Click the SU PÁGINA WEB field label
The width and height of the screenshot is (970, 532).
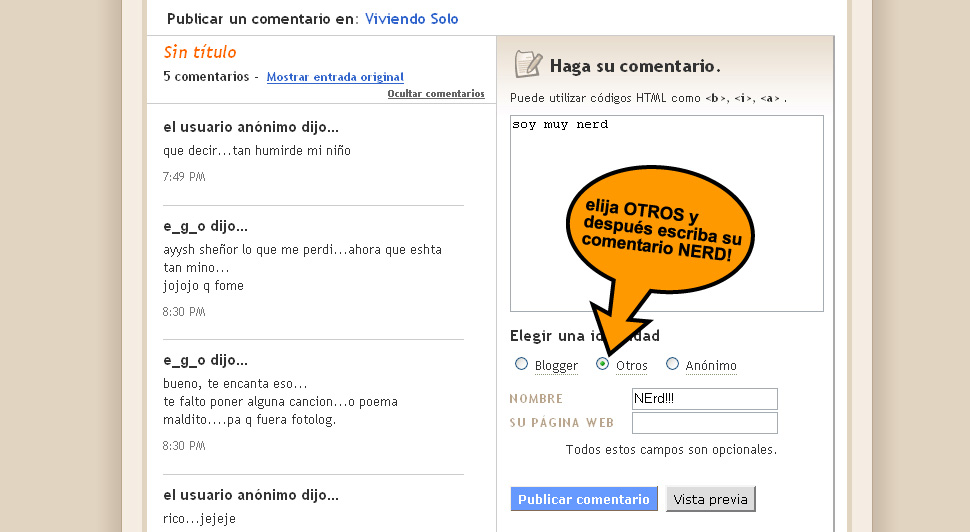pyautogui.click(x=562, y=423)
